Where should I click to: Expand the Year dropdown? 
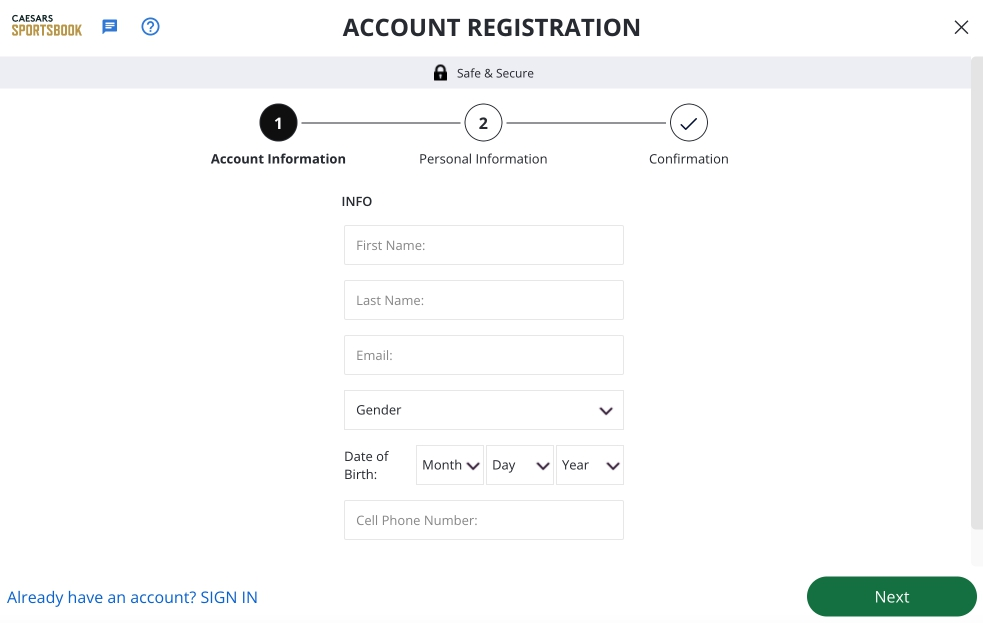589,465
